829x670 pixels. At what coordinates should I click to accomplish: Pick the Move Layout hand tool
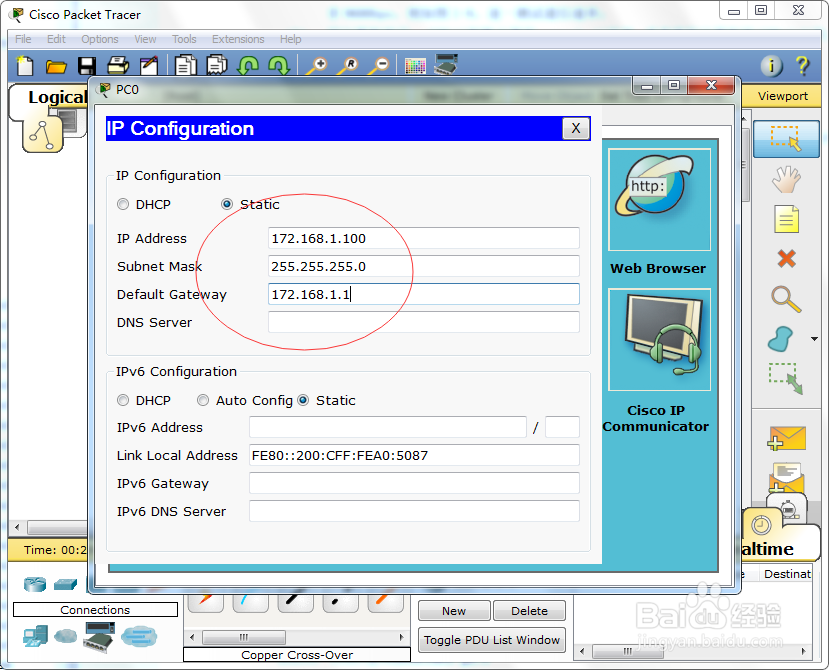[x=786, y=179]
